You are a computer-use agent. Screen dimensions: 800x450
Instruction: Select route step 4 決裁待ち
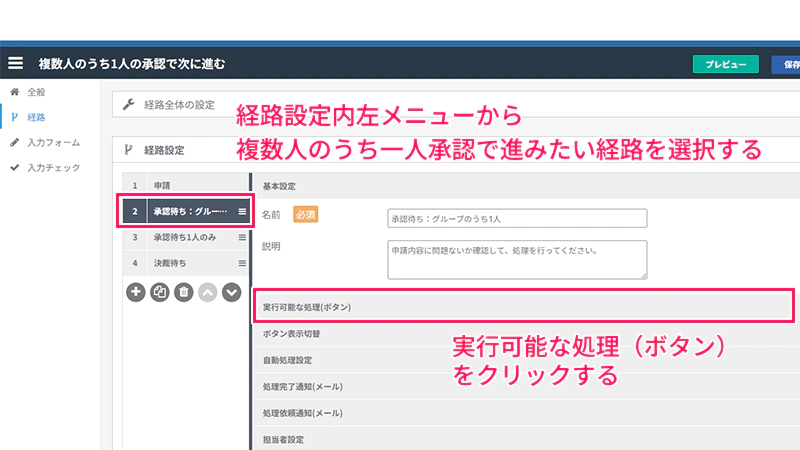pyautogui.click(x=186, y=263)
